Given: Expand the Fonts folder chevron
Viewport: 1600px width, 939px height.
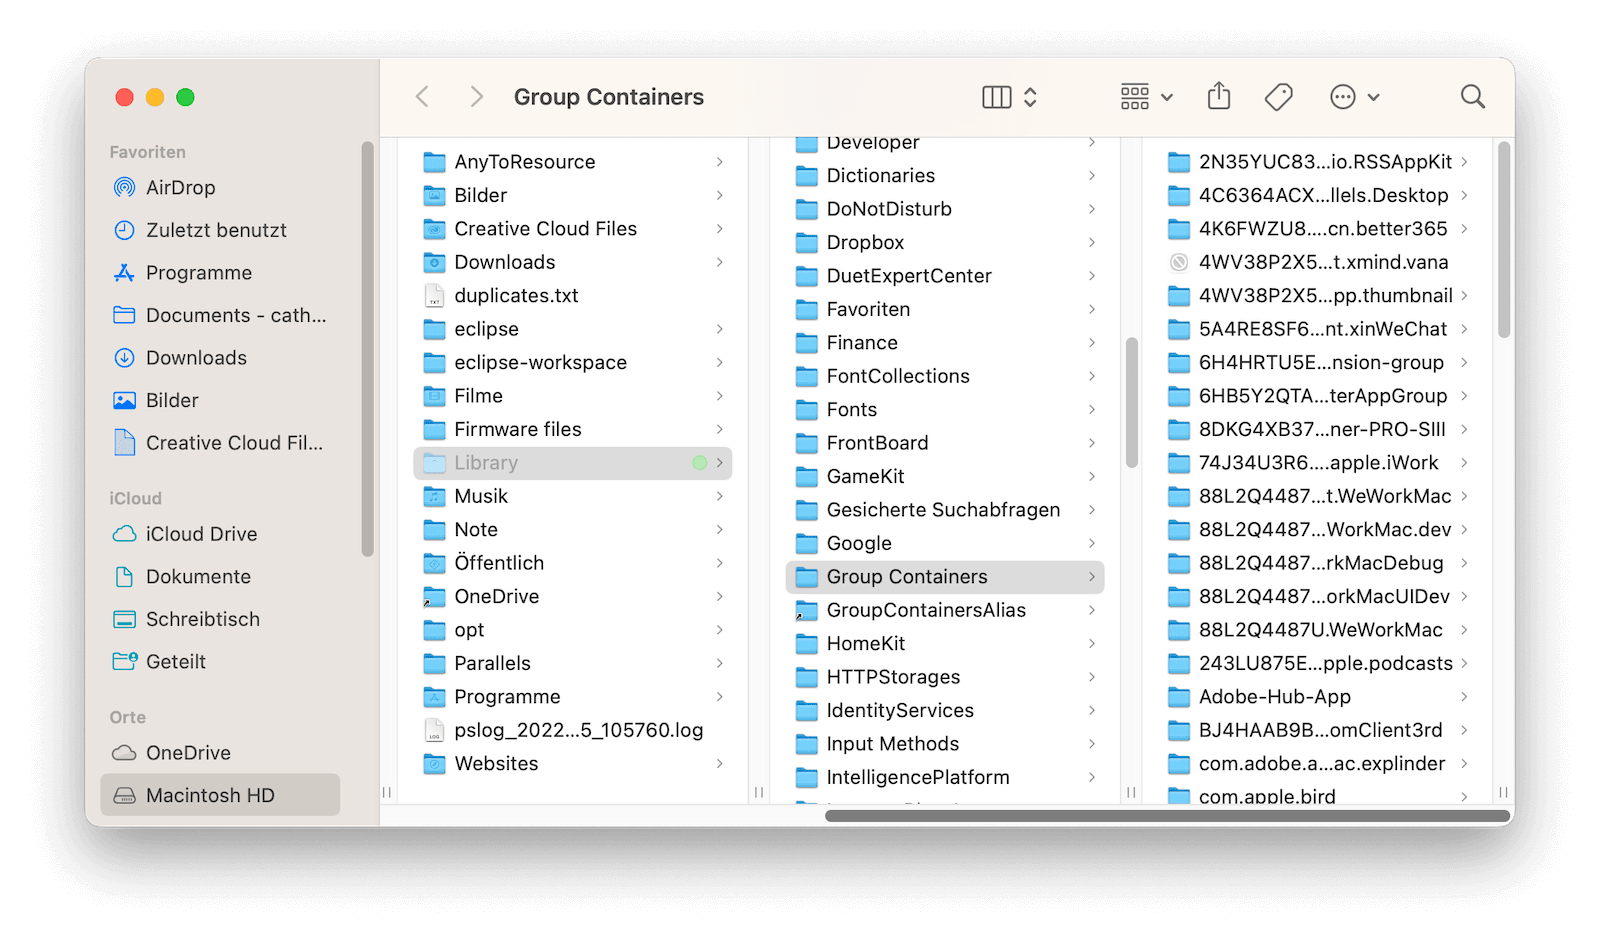Looking at the screenshot, I should (x=1091, y=410).
